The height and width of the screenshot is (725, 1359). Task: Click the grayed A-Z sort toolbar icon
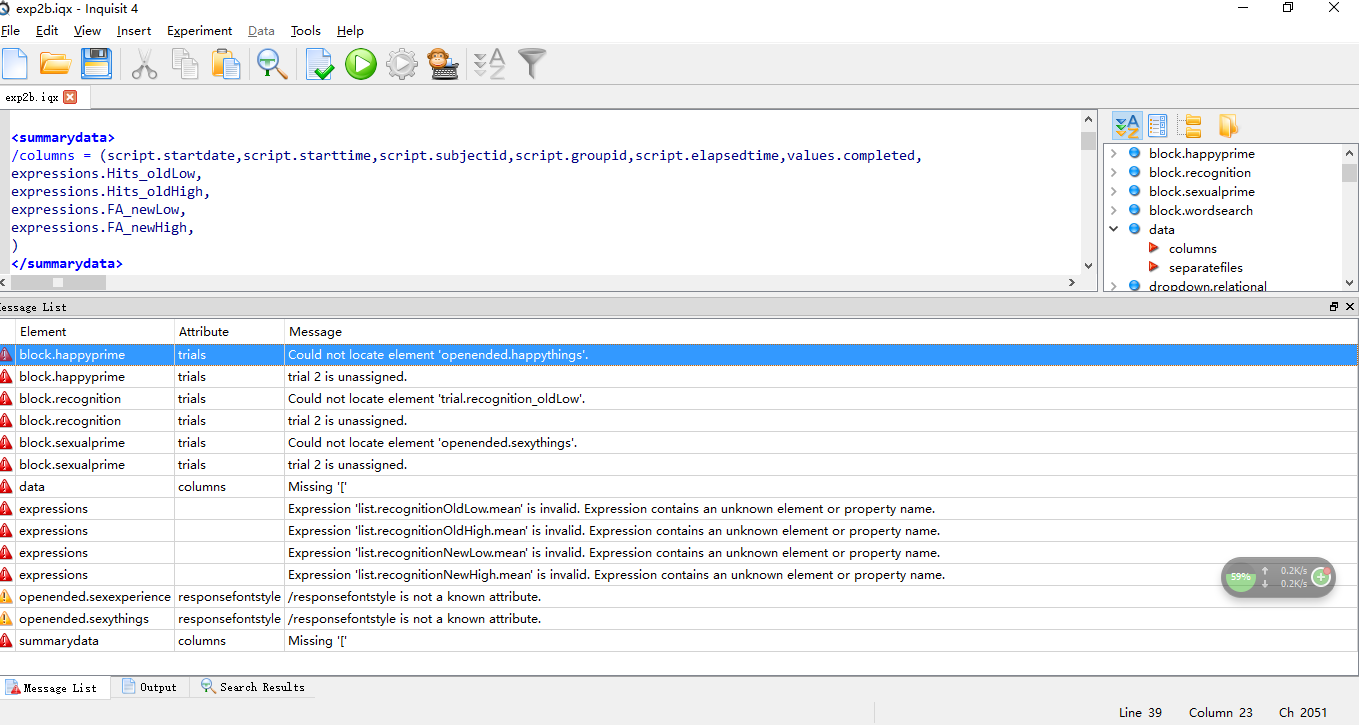point(489,64)
